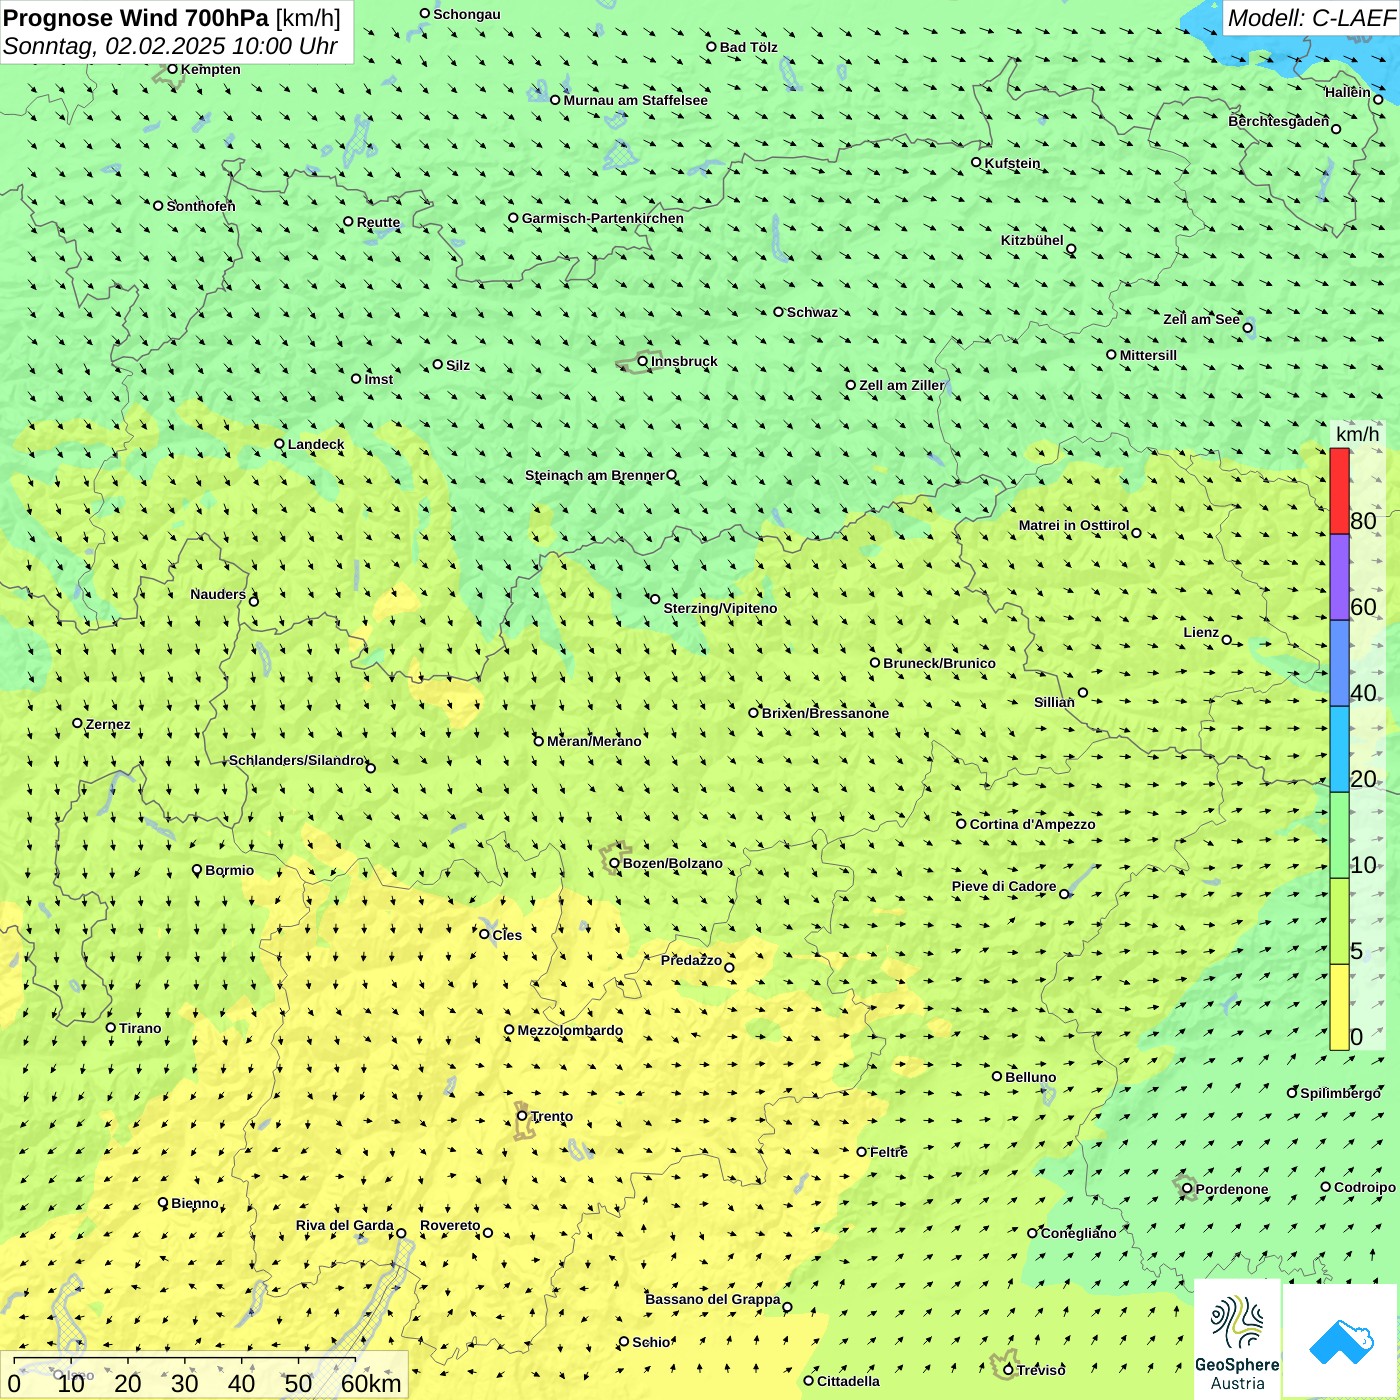This screenshot has height=1400, width=1400.
Task: Pick the light blue 20–40 km/h legend color
Action: pyautogui.click(x=1339, y=749)
